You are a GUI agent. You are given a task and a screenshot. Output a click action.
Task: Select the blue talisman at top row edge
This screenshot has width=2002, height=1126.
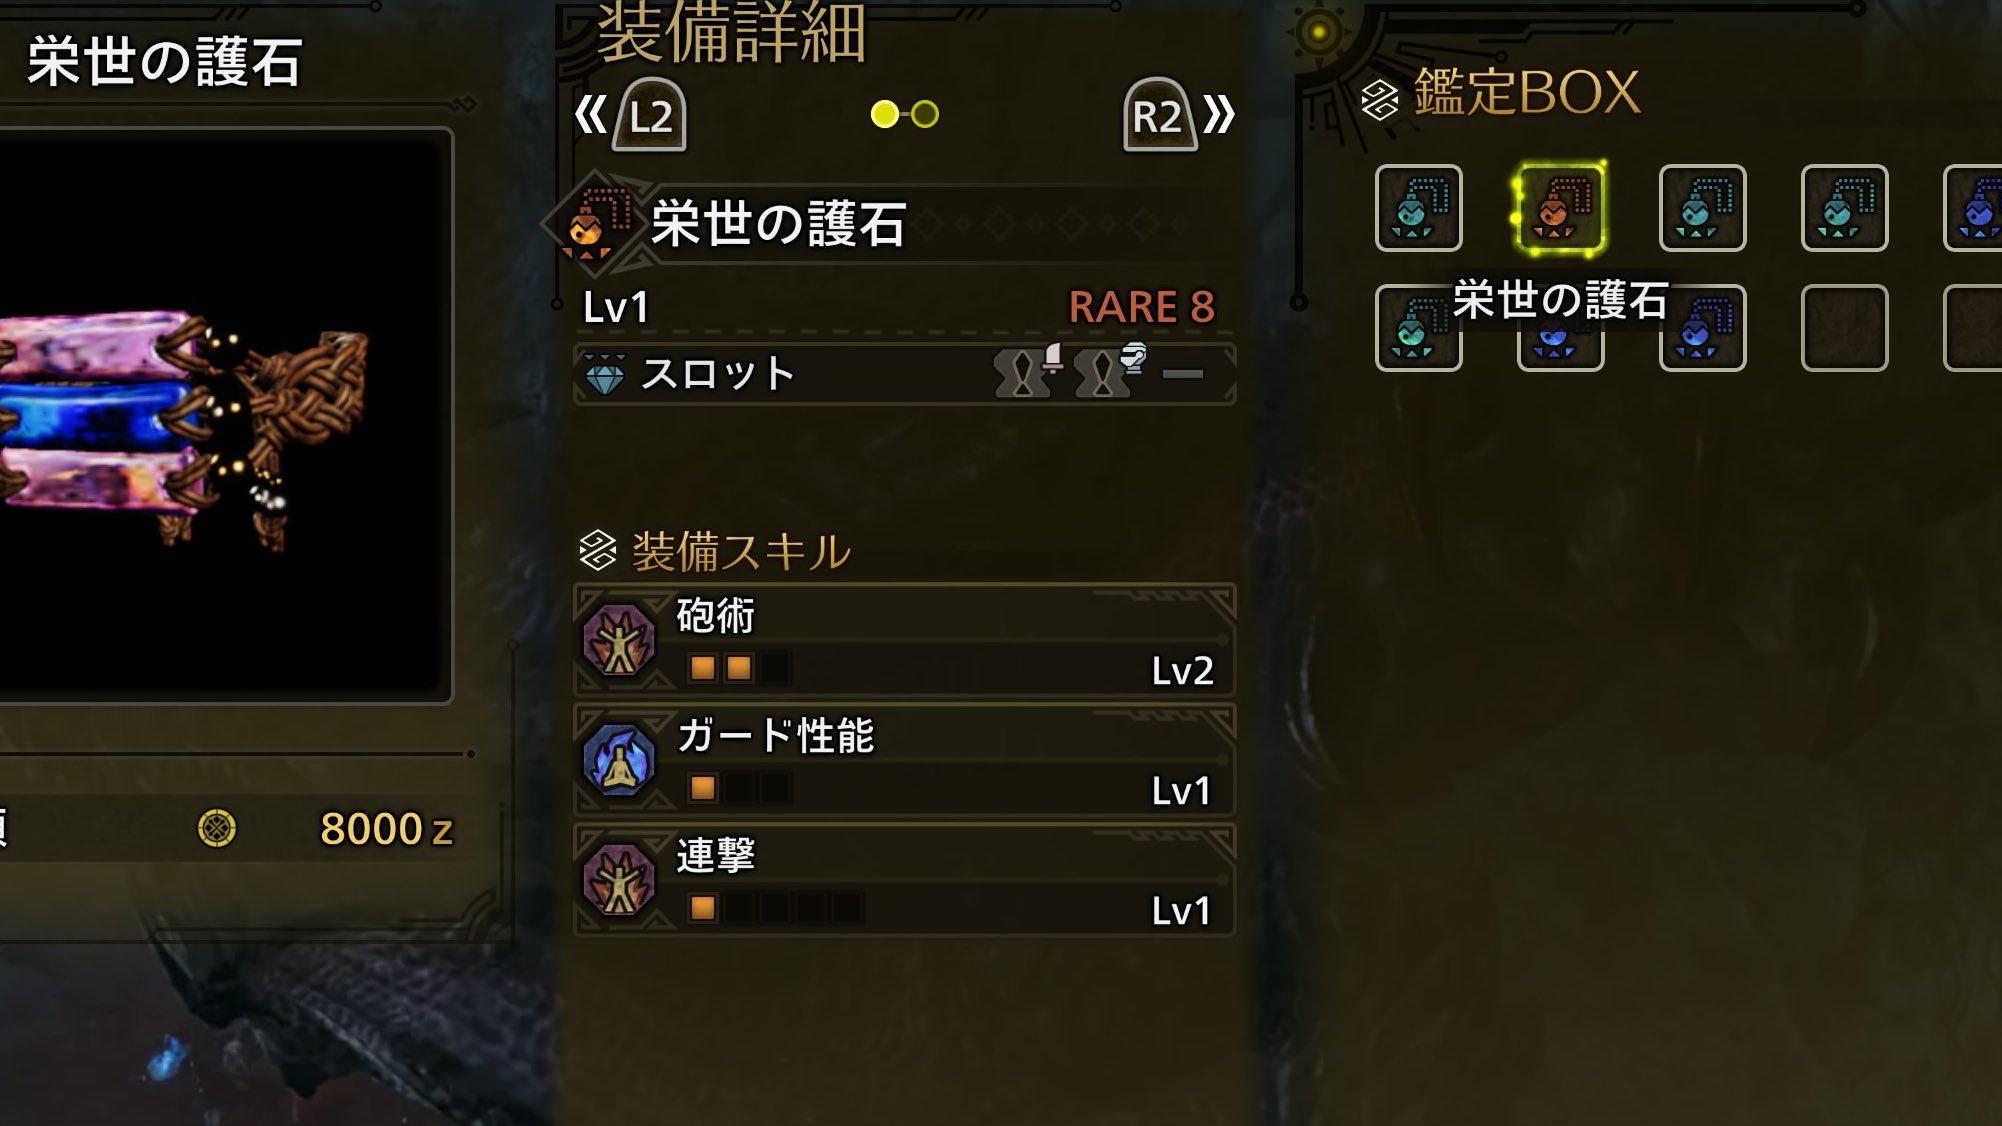(x=1974, y=208)
